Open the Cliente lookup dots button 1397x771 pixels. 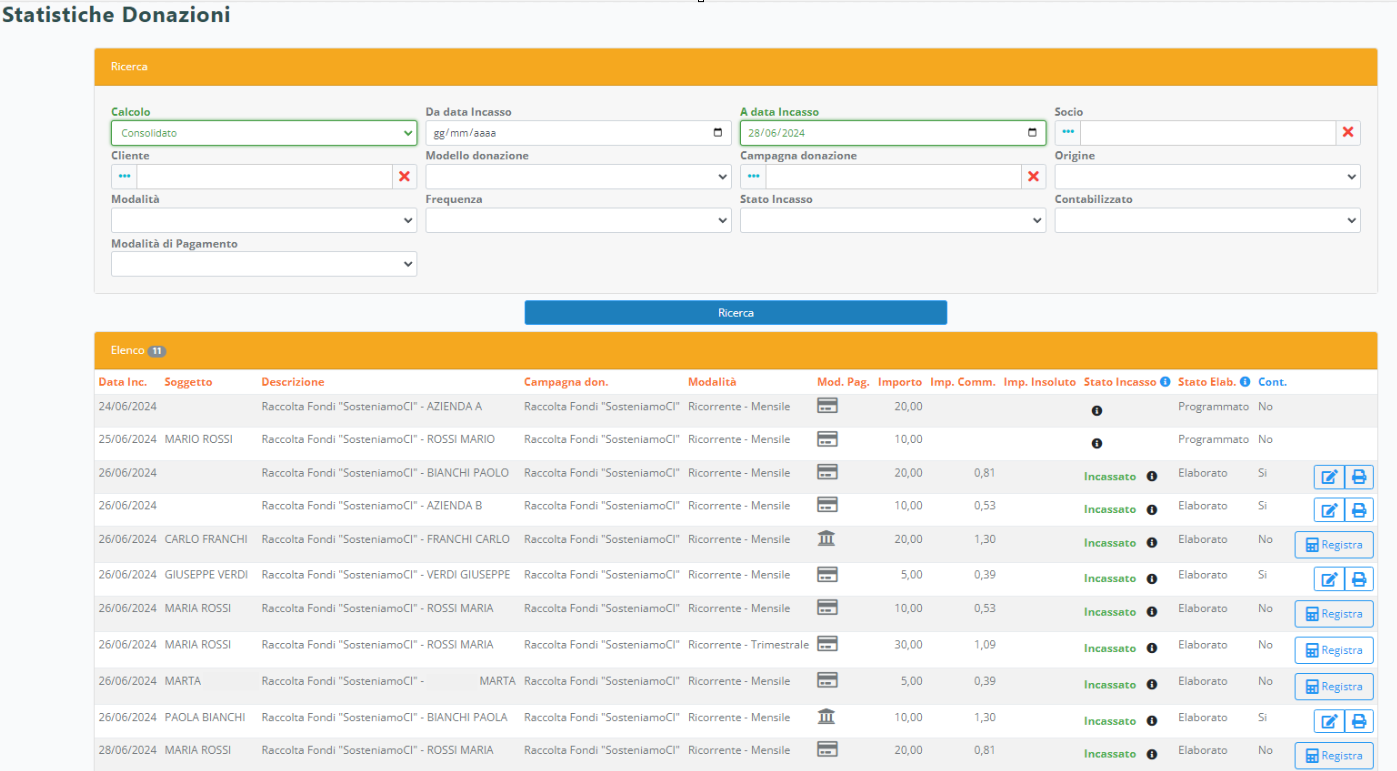pyautogui.click(x=124, y=177)
